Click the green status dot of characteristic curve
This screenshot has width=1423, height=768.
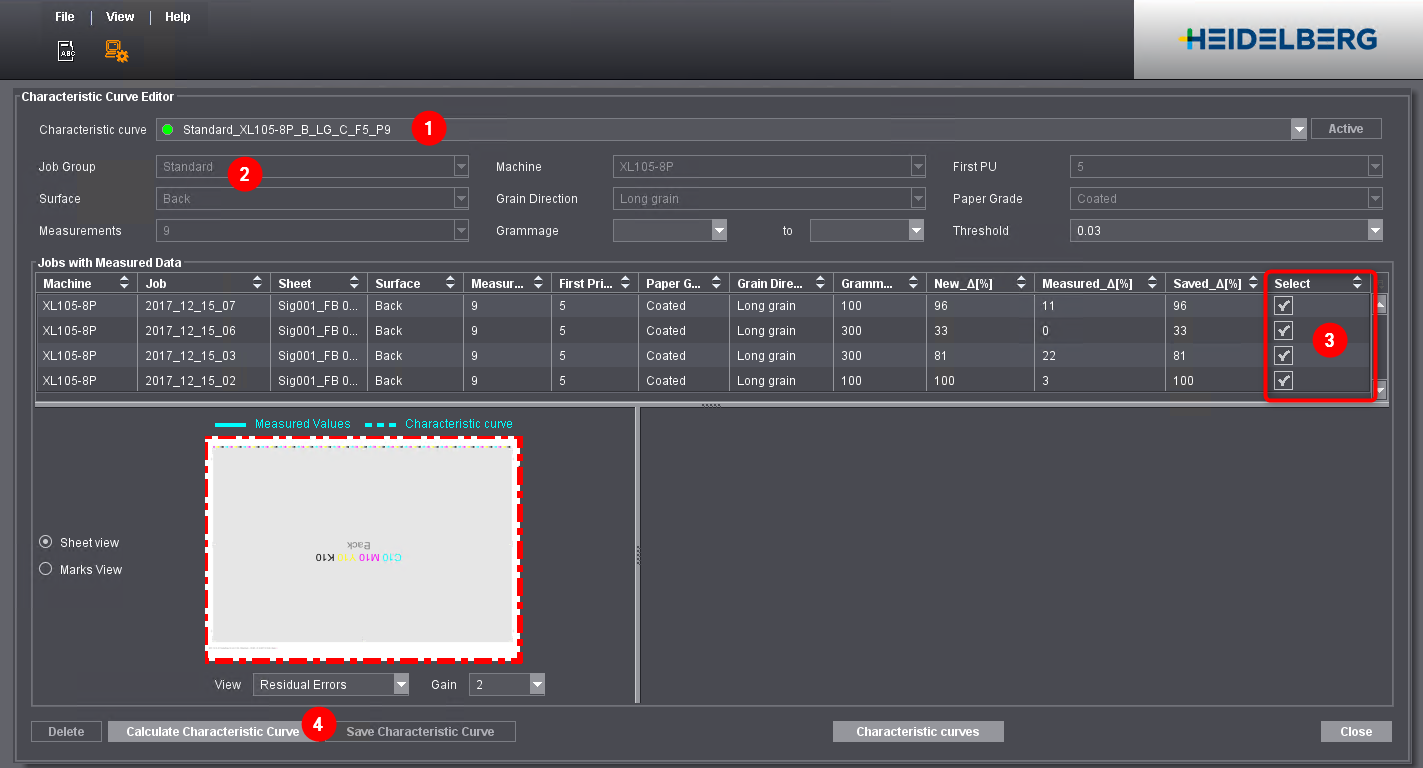(x=167, y=129)
